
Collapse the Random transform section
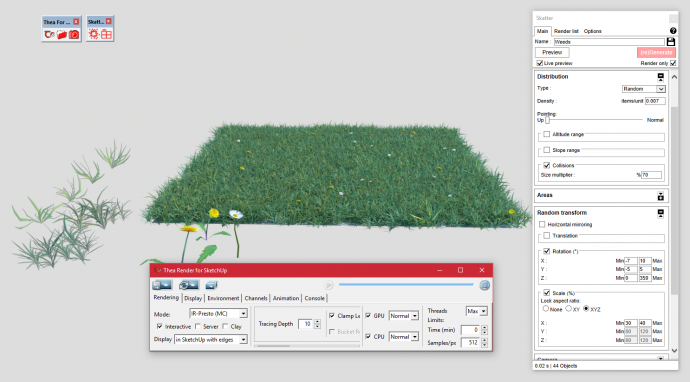click(x=661, y=213)
